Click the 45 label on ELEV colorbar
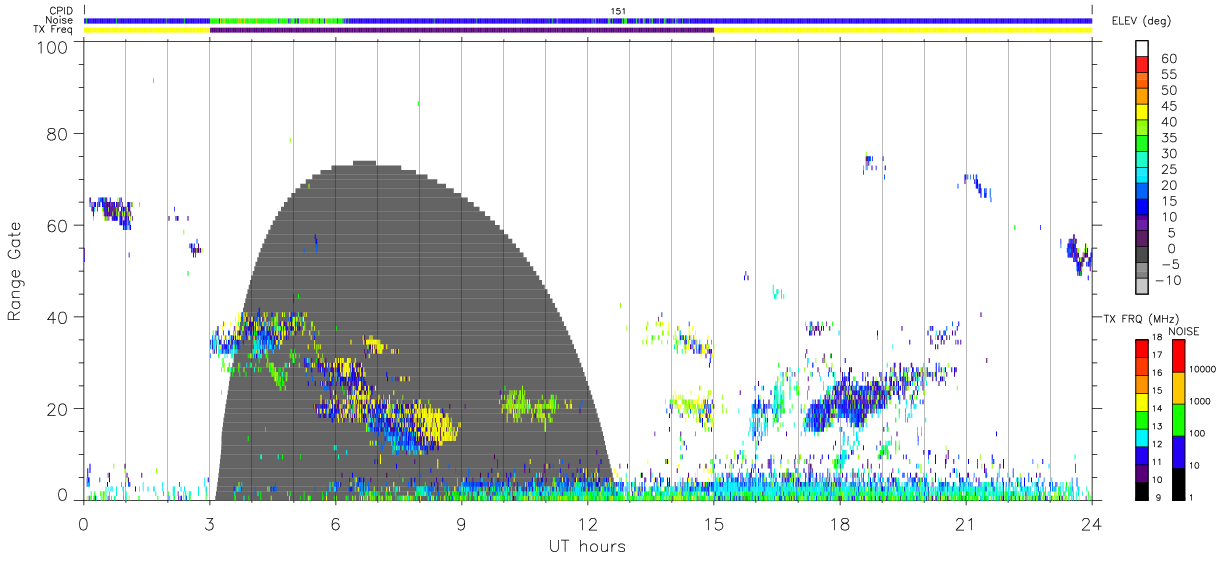 pyautogui.click(x=1167, y=106)
